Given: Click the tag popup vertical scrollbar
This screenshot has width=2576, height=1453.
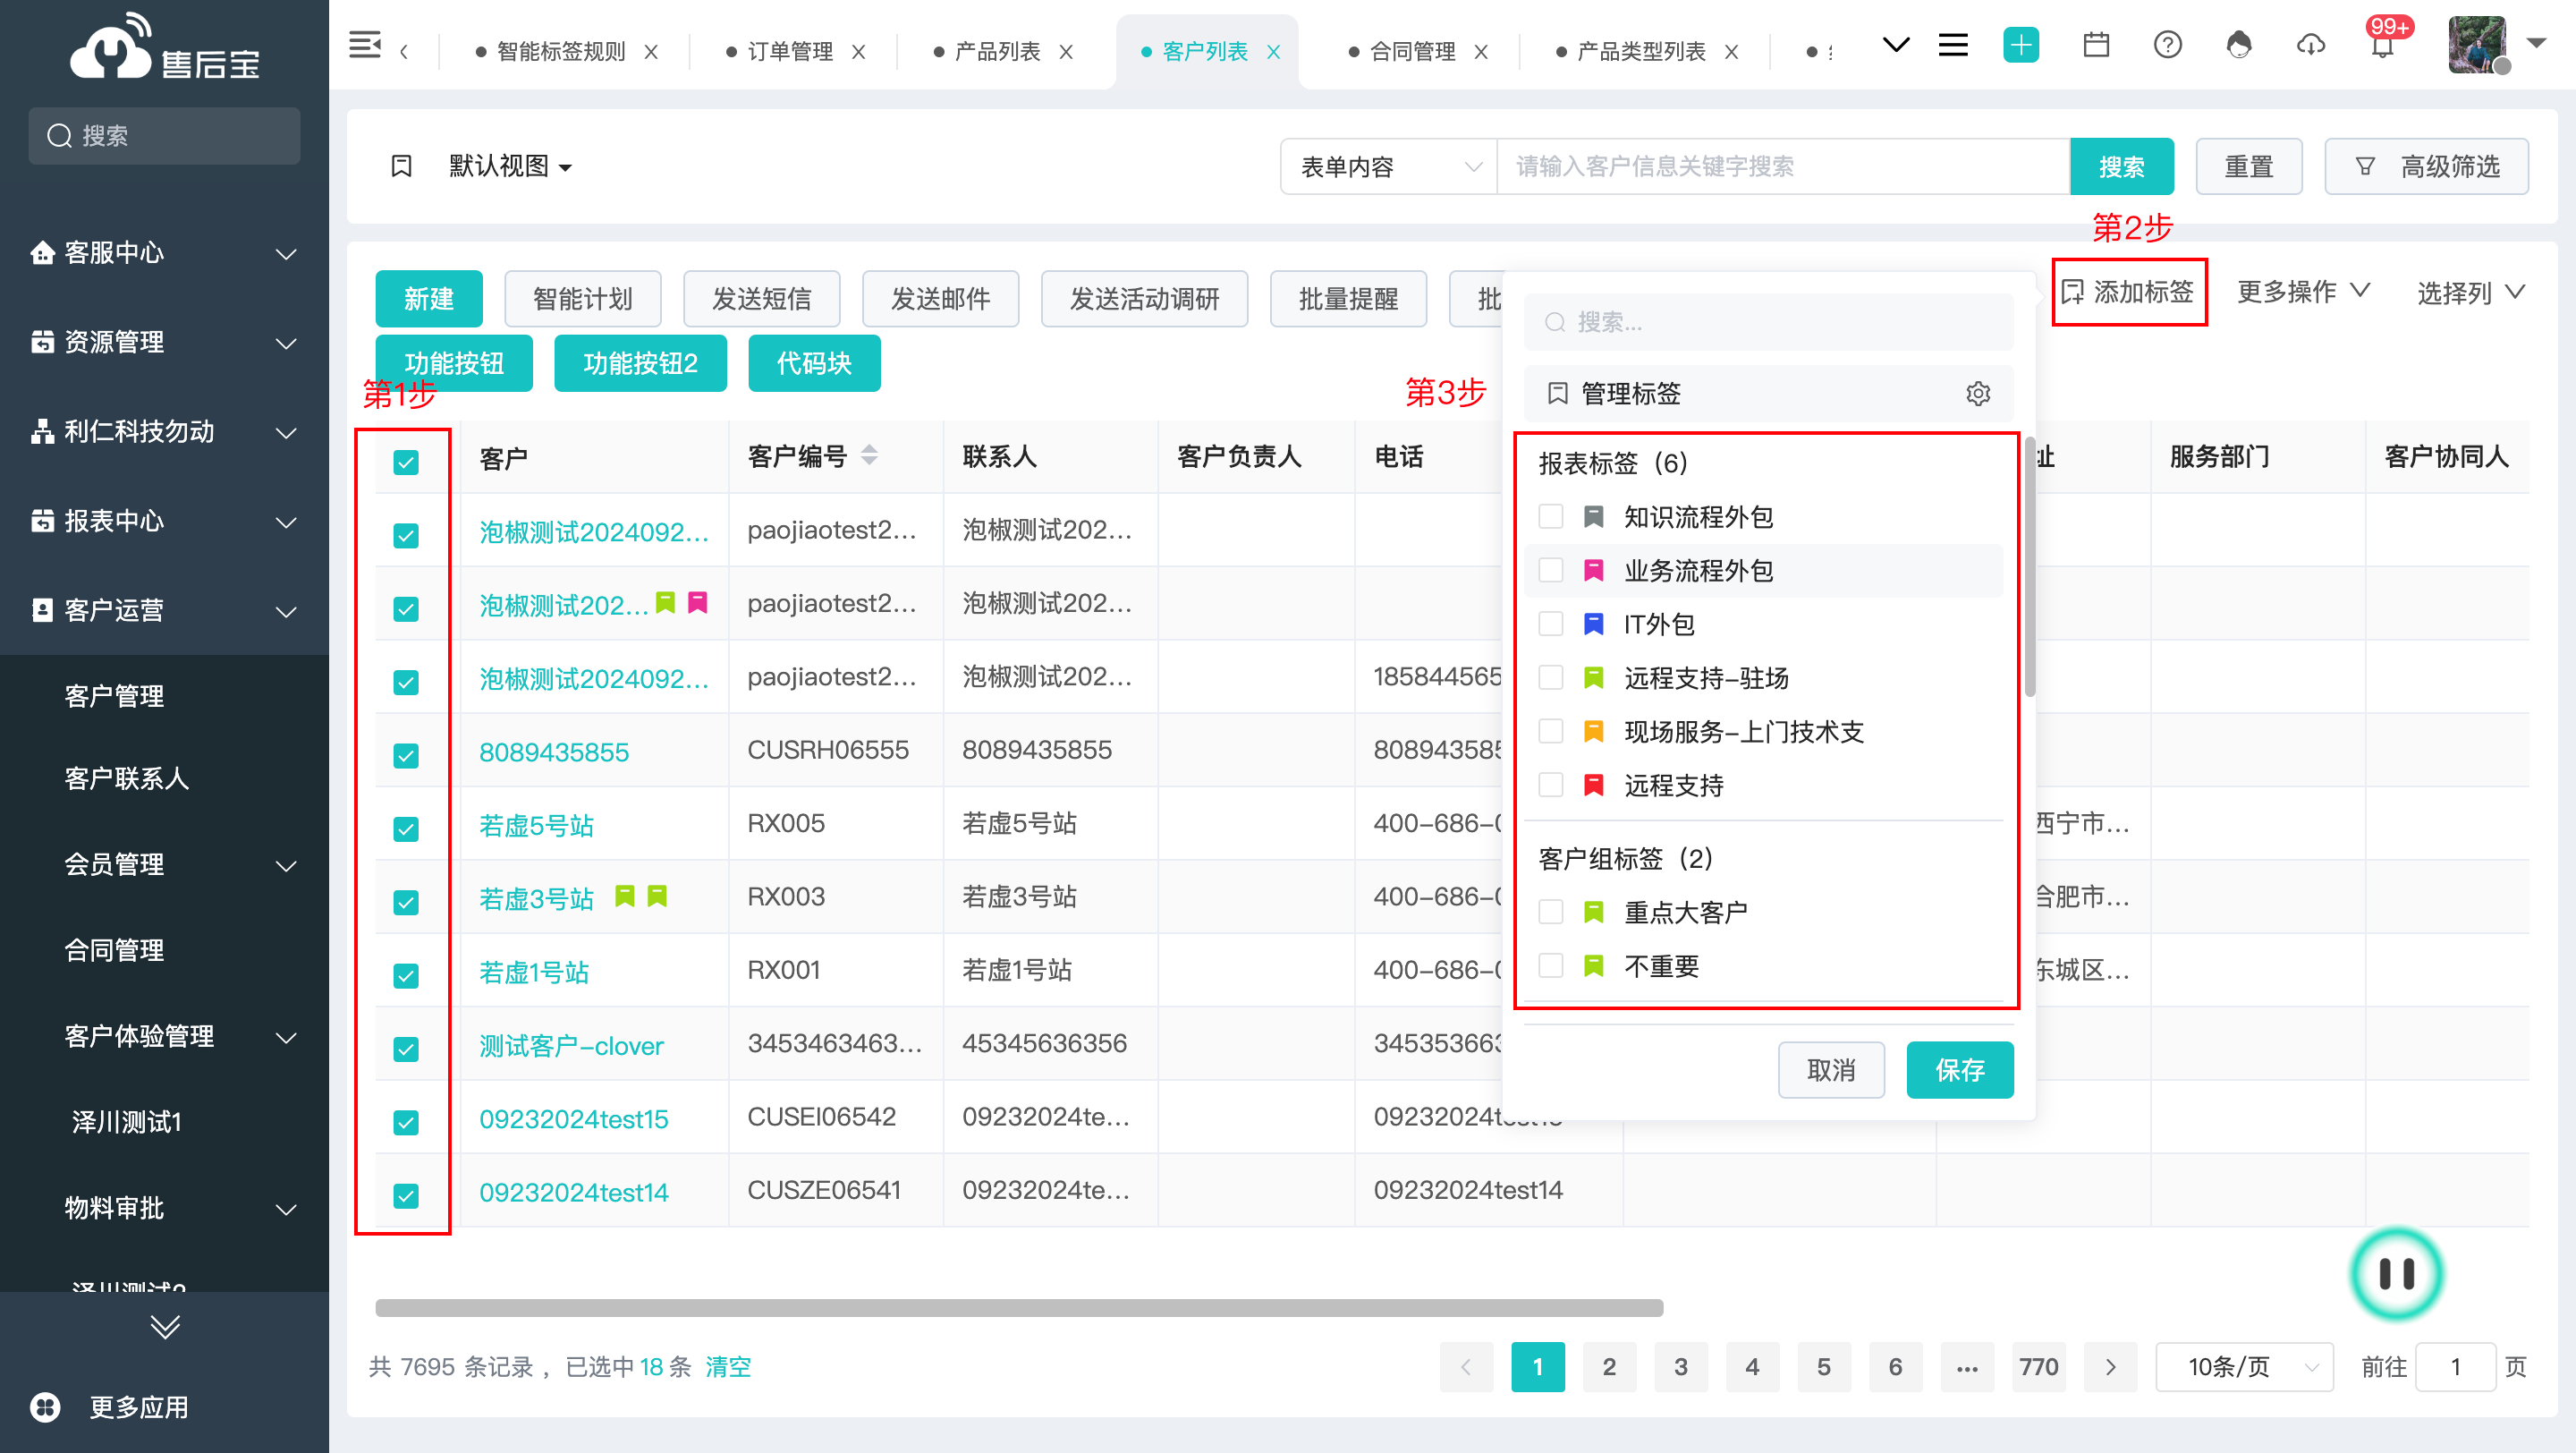Looking at the screenshot, I should point(2029,566).
